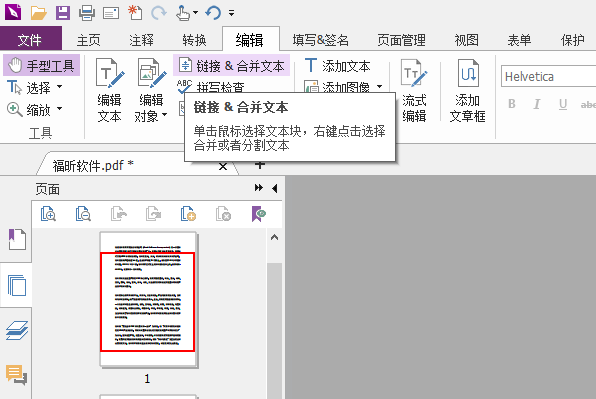Open customize quick access toolbar arrow
This screenshot has height=399, width=596.
231,13
